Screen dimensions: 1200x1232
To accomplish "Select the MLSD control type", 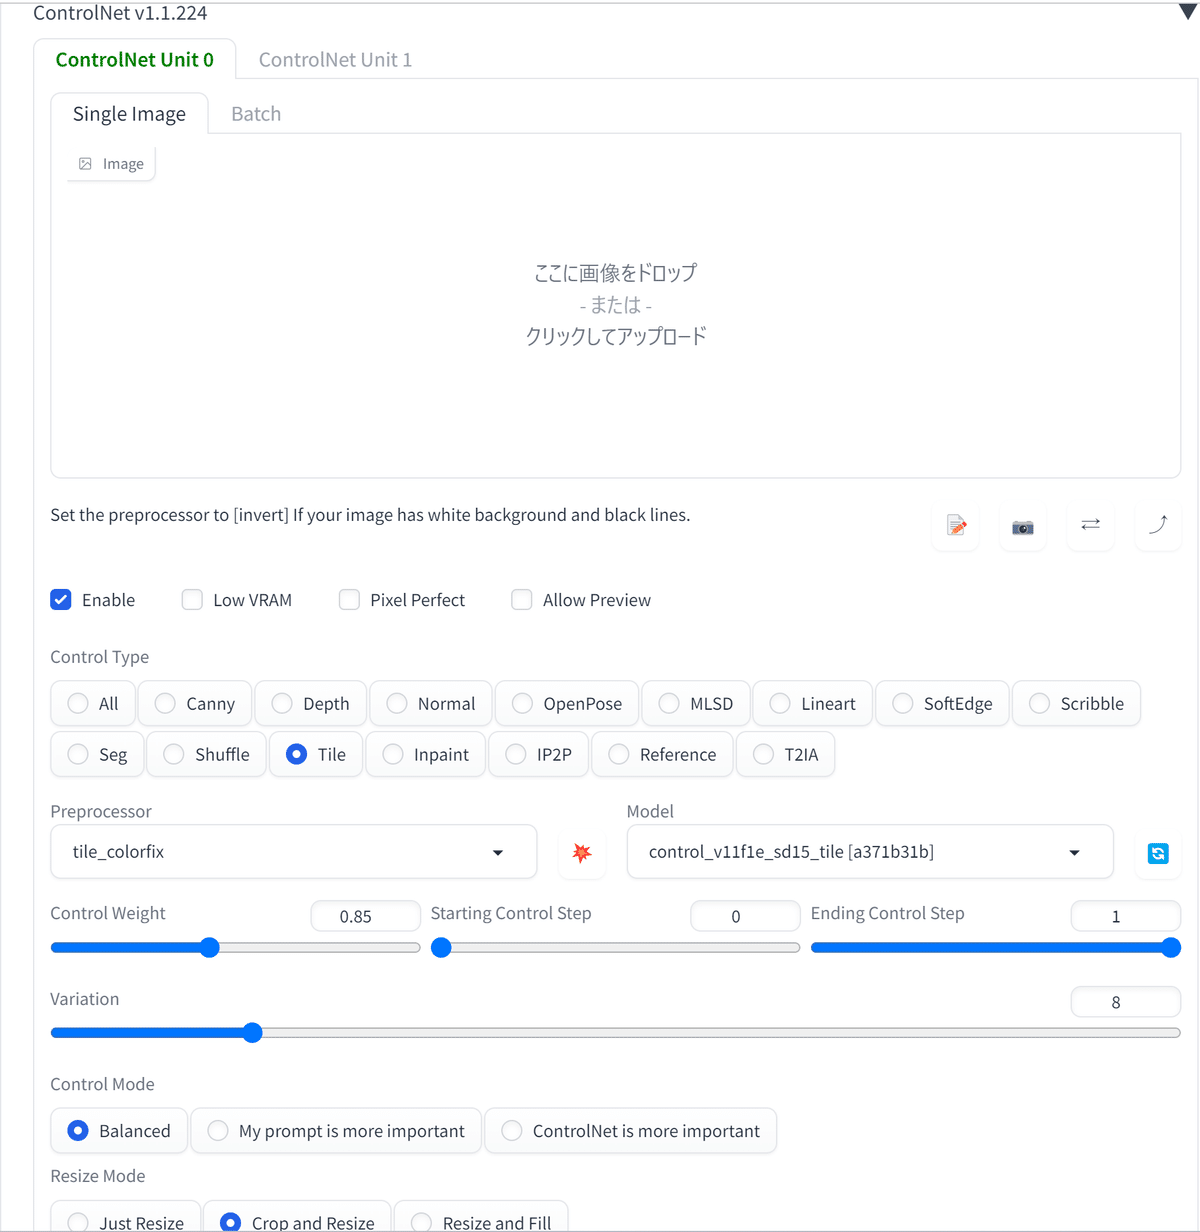I will pos(696,703).
